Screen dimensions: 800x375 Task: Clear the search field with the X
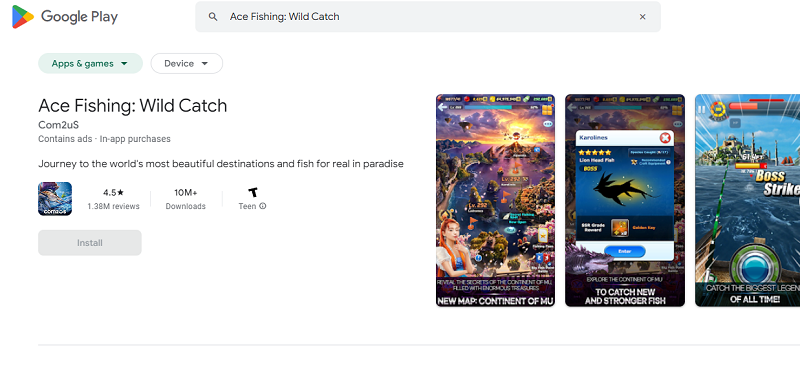point(642,16)
